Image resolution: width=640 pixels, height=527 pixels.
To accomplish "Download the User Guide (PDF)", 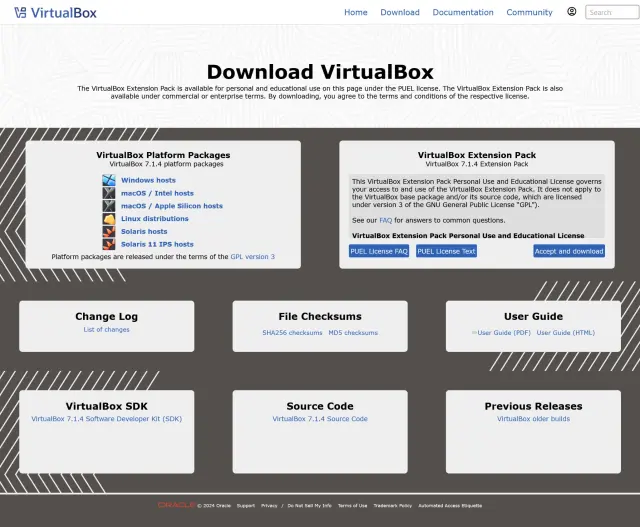I will click(504, 333).
